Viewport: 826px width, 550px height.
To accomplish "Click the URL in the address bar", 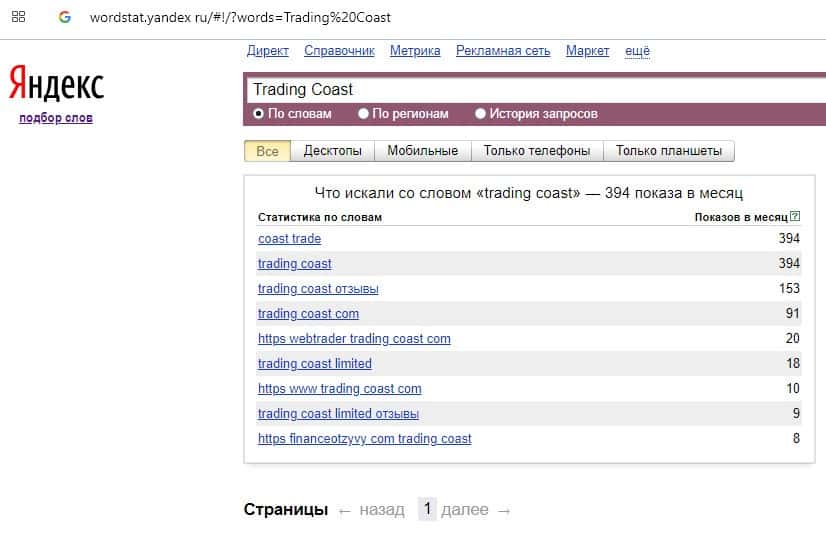I will tap(240, 17).
